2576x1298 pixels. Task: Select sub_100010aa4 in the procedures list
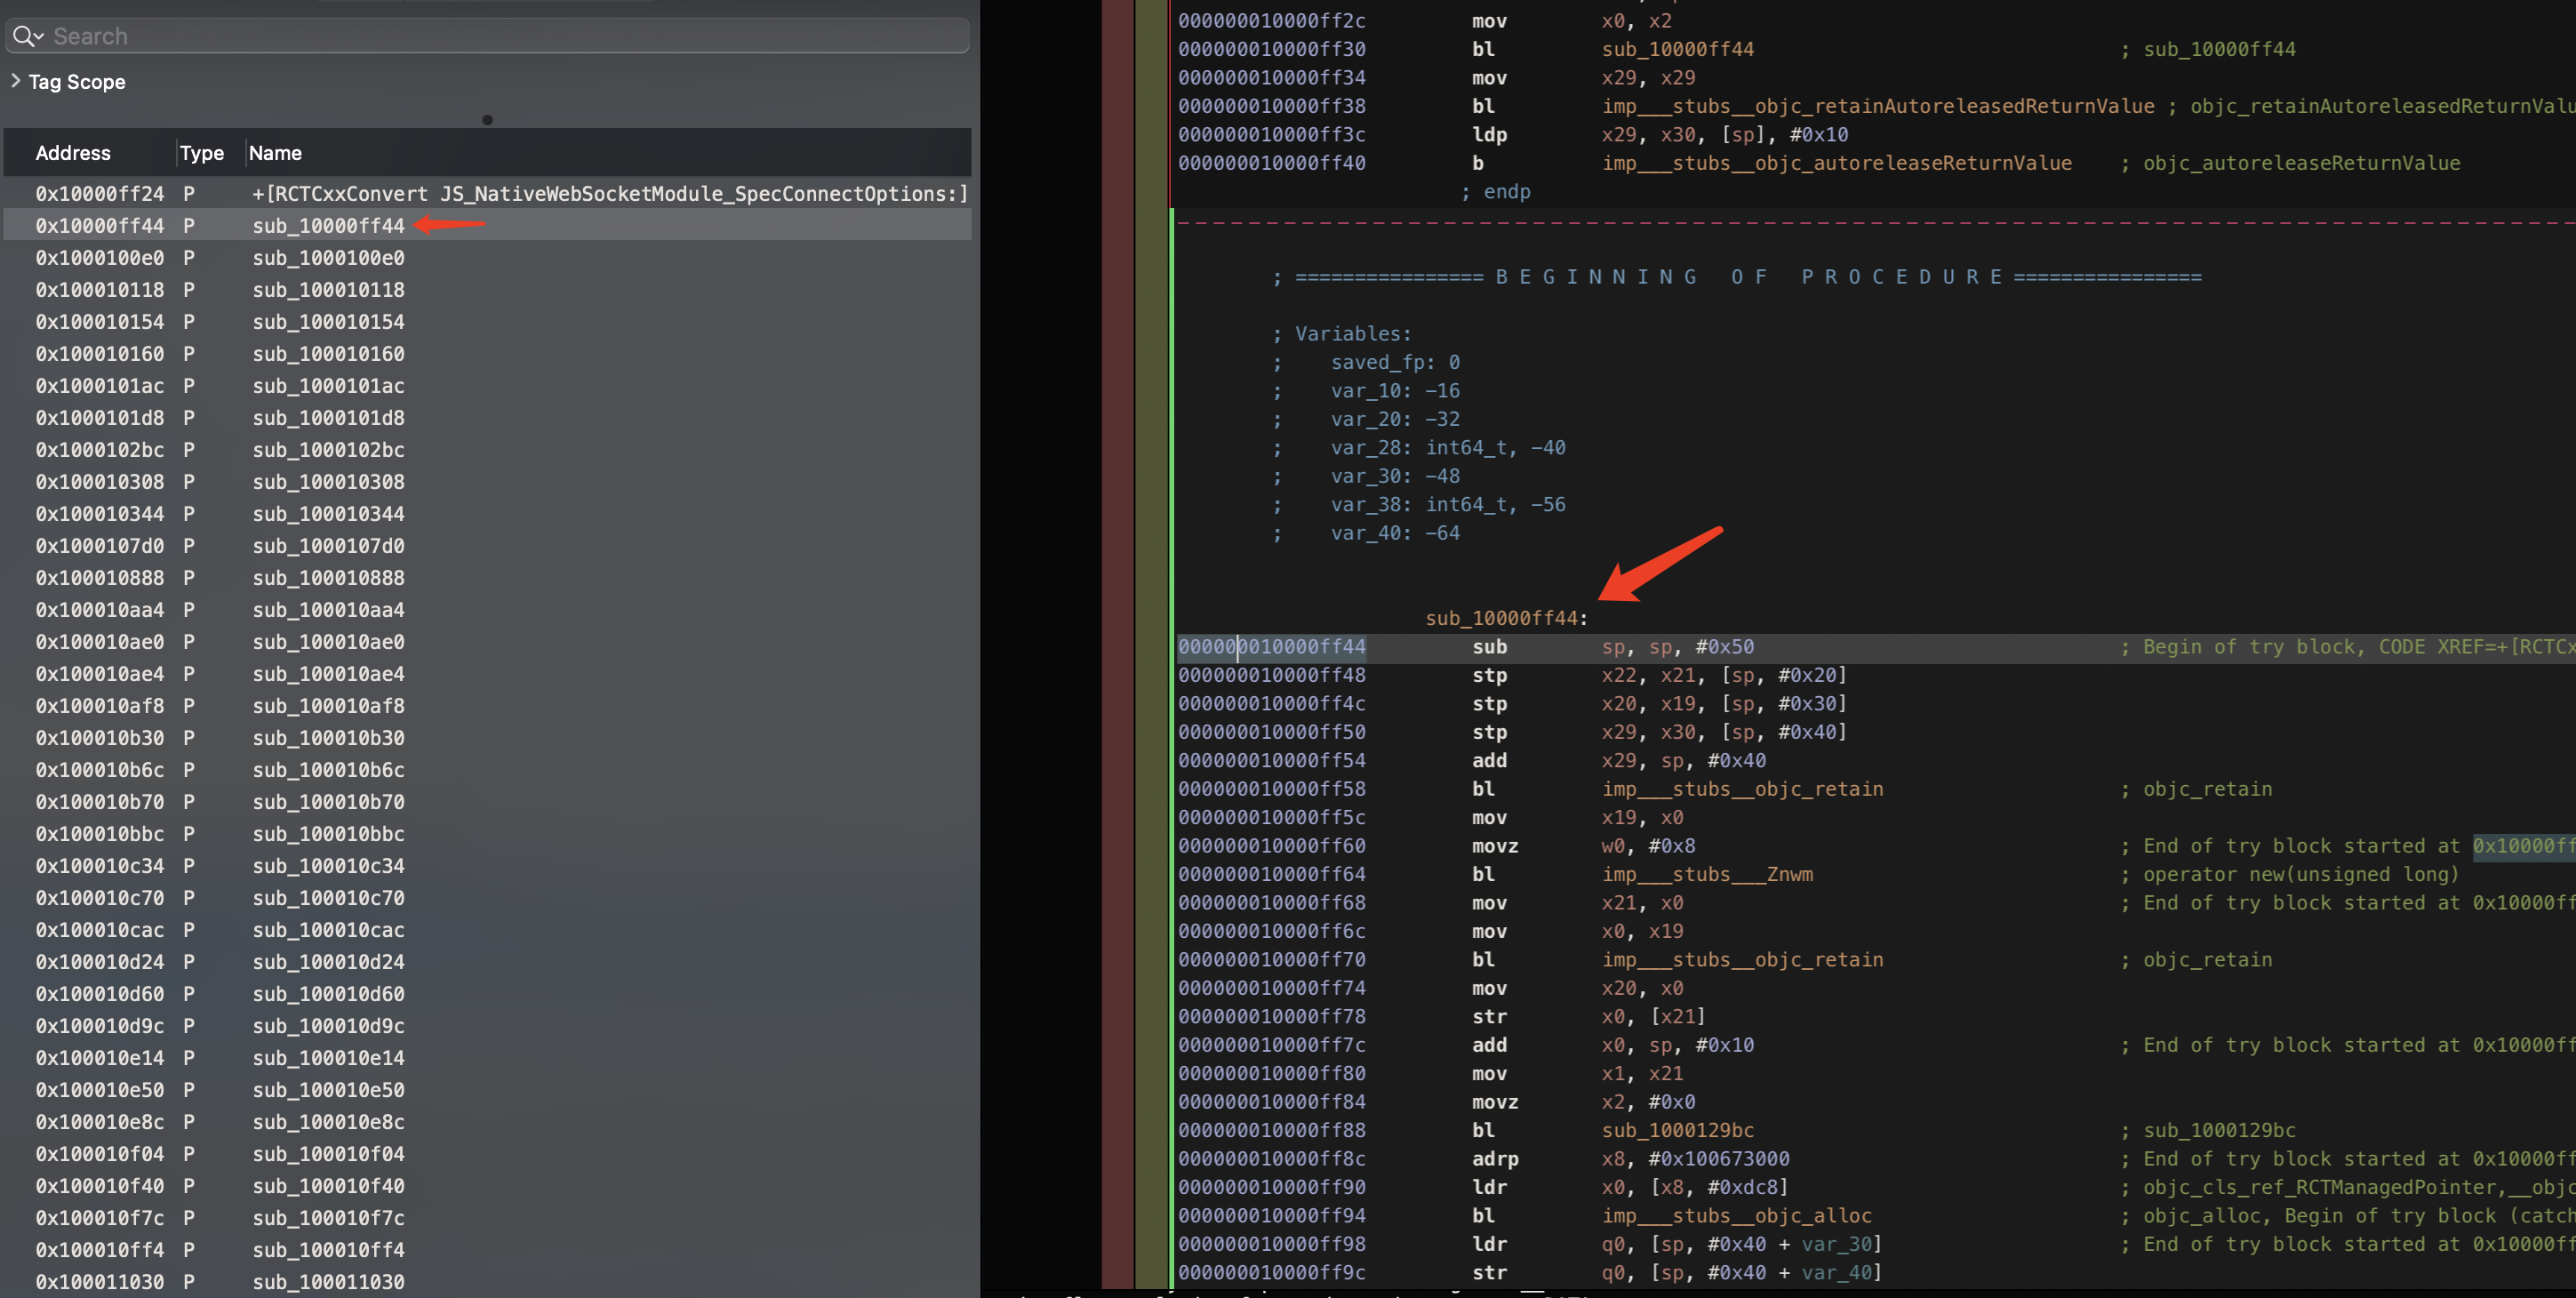(x=487, y=609)
